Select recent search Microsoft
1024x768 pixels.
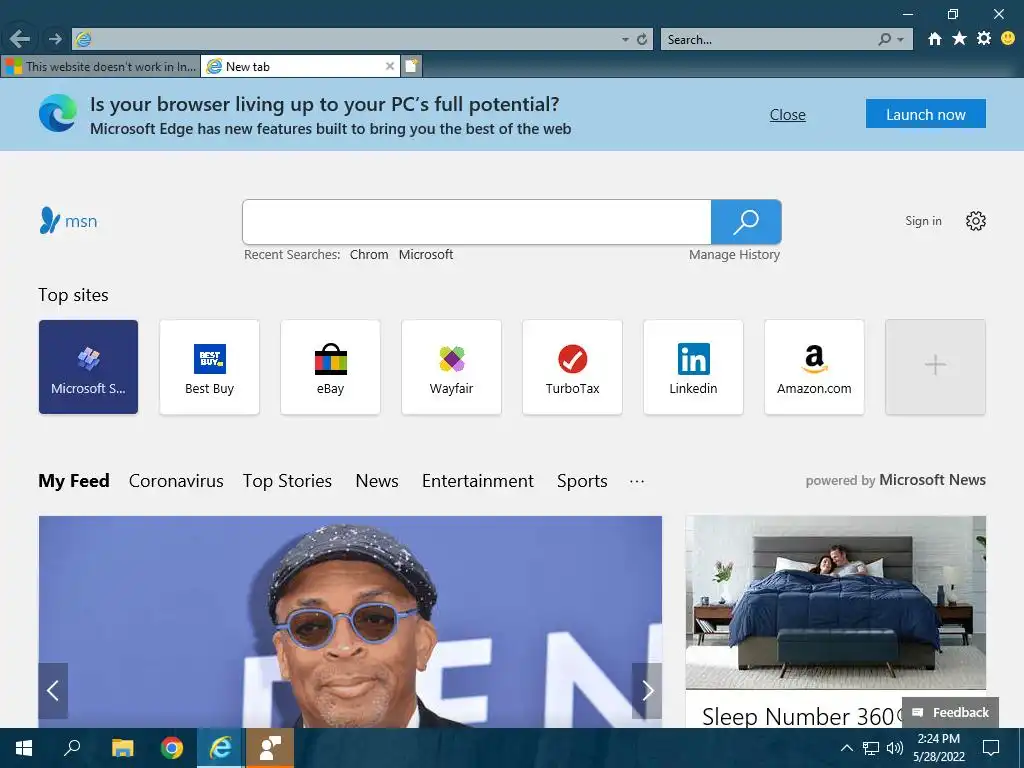(426, 255)
